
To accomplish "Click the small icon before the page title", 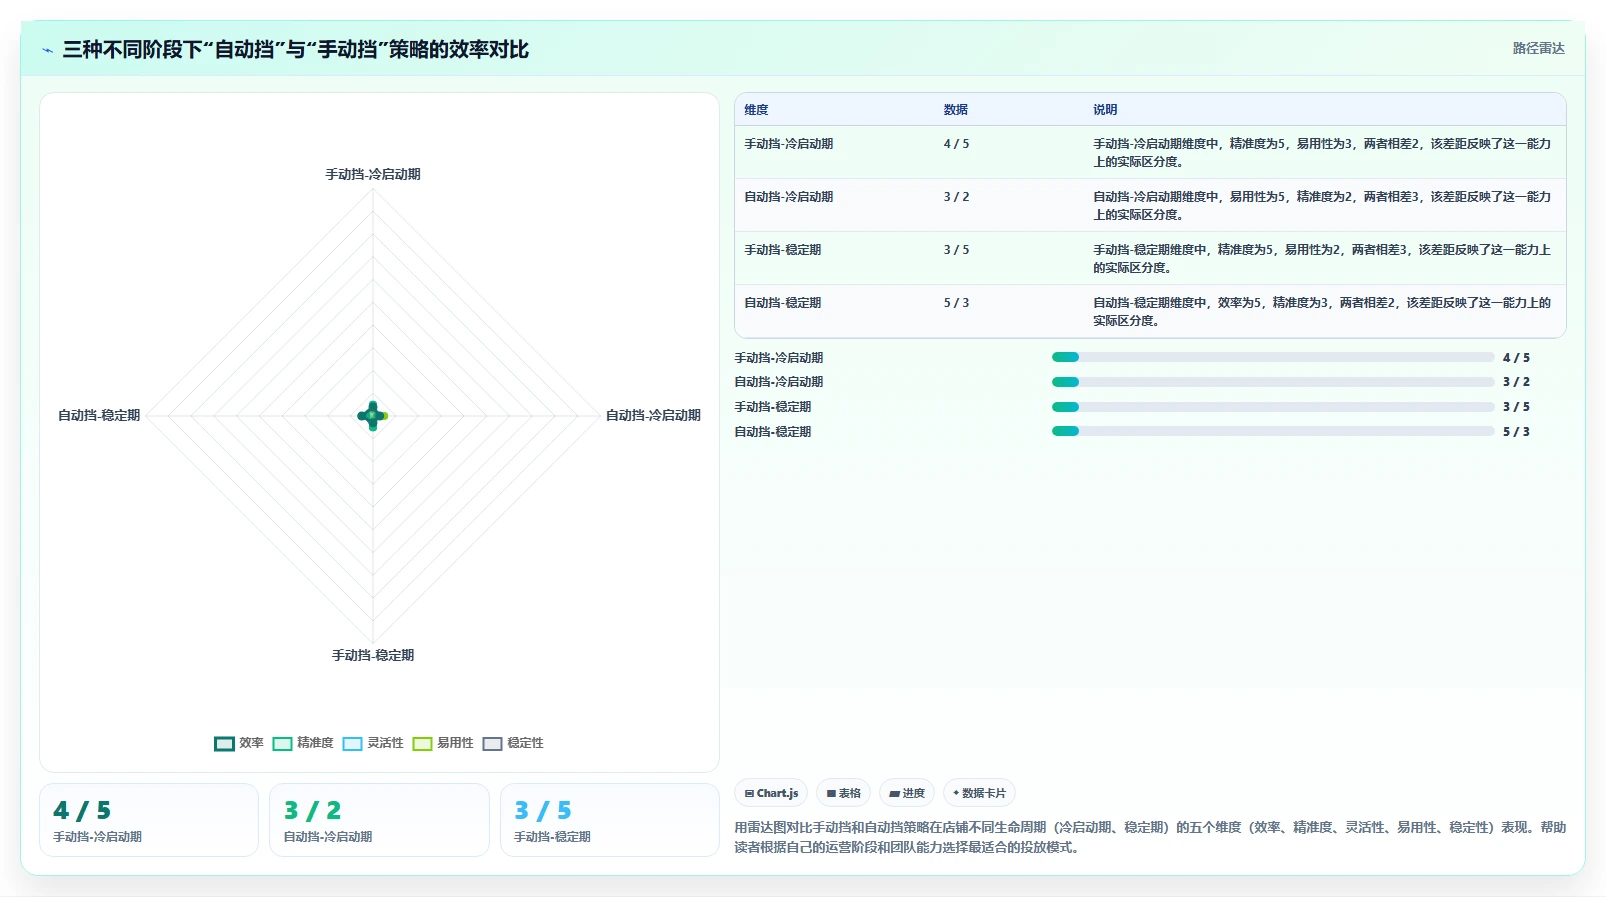I will pos(47,50).
